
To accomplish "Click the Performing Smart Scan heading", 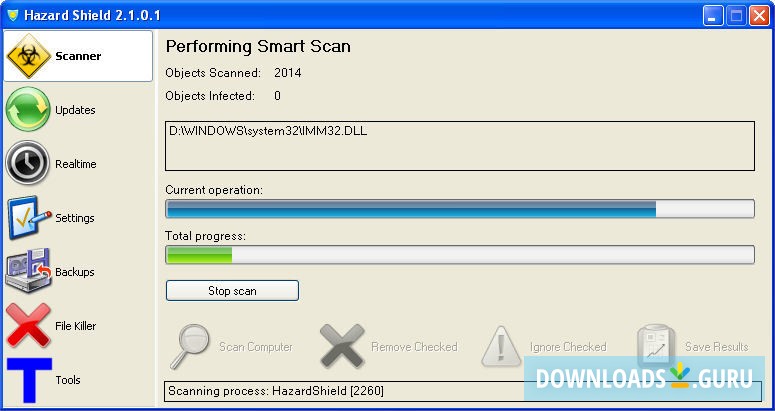I will coord(258,46).
